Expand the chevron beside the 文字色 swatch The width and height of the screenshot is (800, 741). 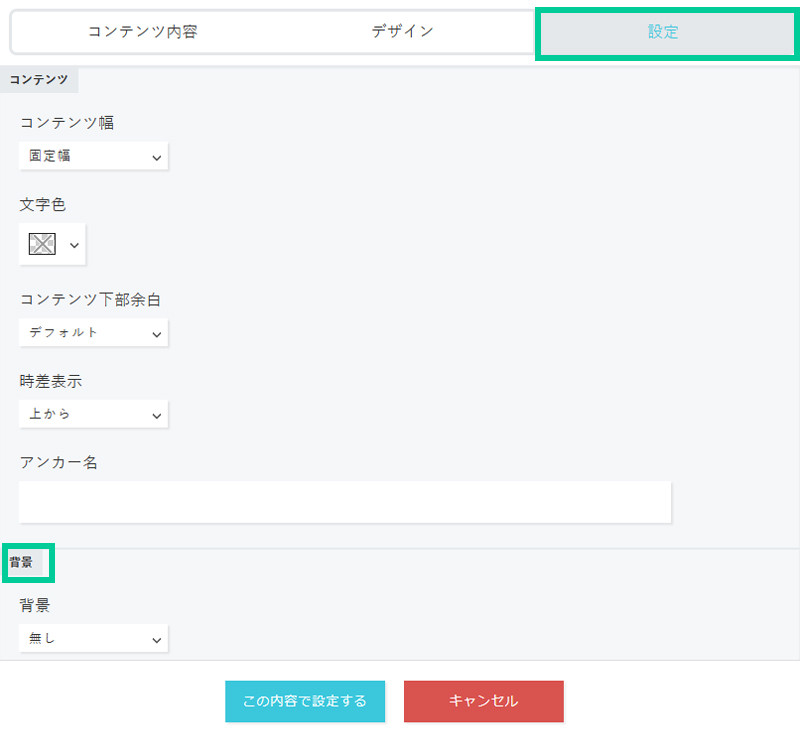pos(74,245)
